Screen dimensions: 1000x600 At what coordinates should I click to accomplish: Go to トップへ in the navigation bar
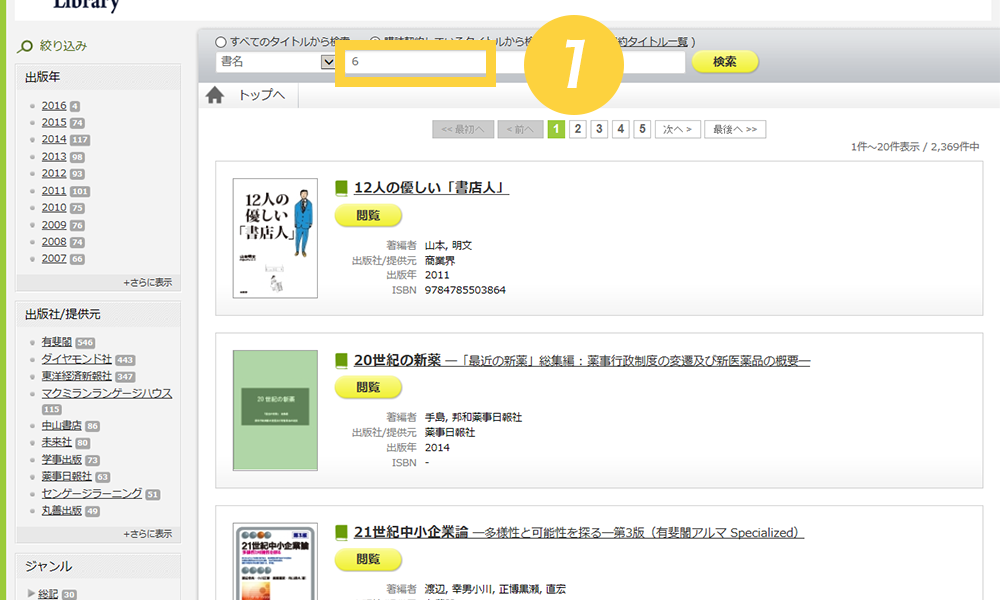(x=261, y=95)
